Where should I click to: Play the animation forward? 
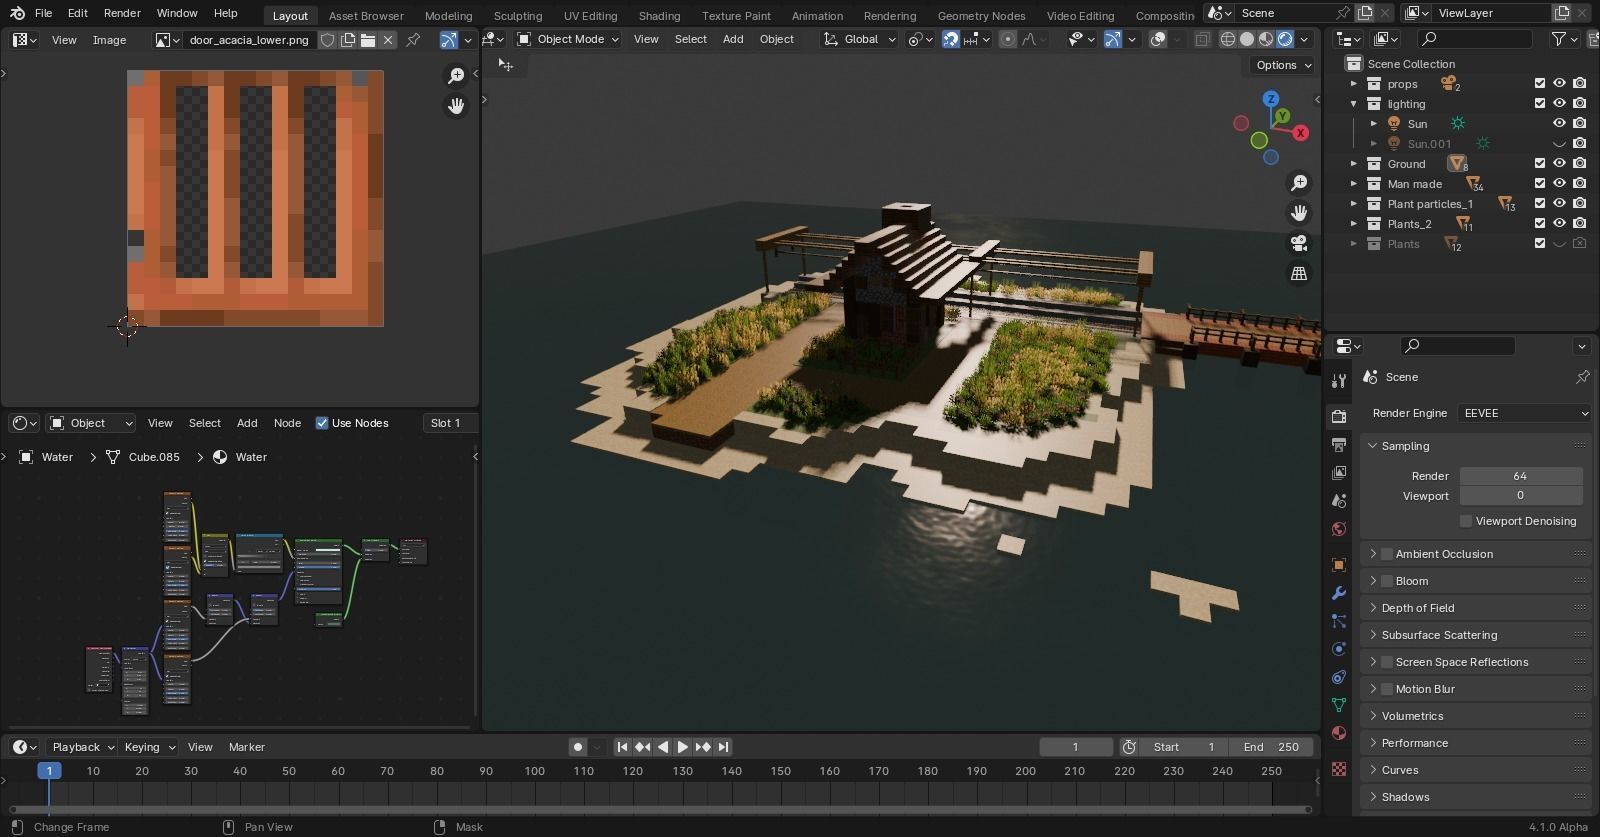point(683,747)
